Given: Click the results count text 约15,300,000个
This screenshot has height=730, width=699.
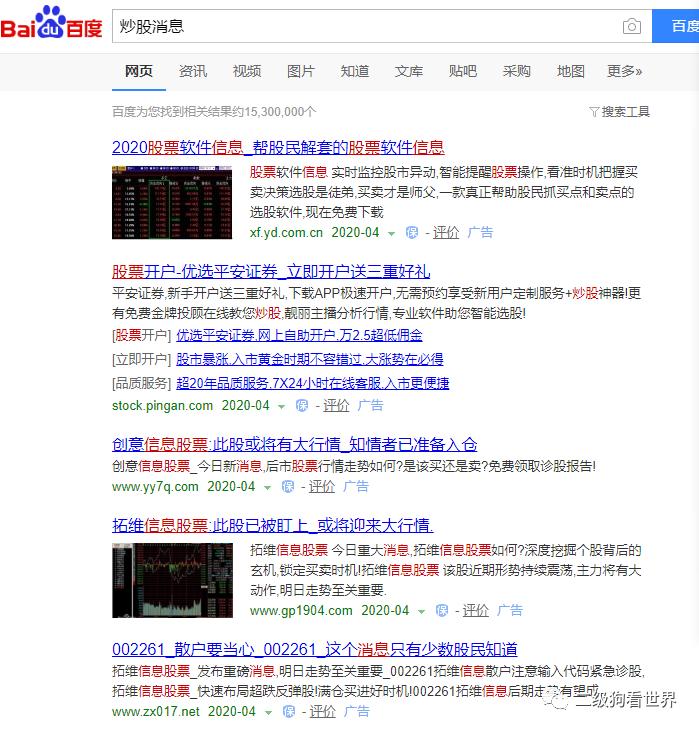Looking at the screenshot, I should 275,112.
